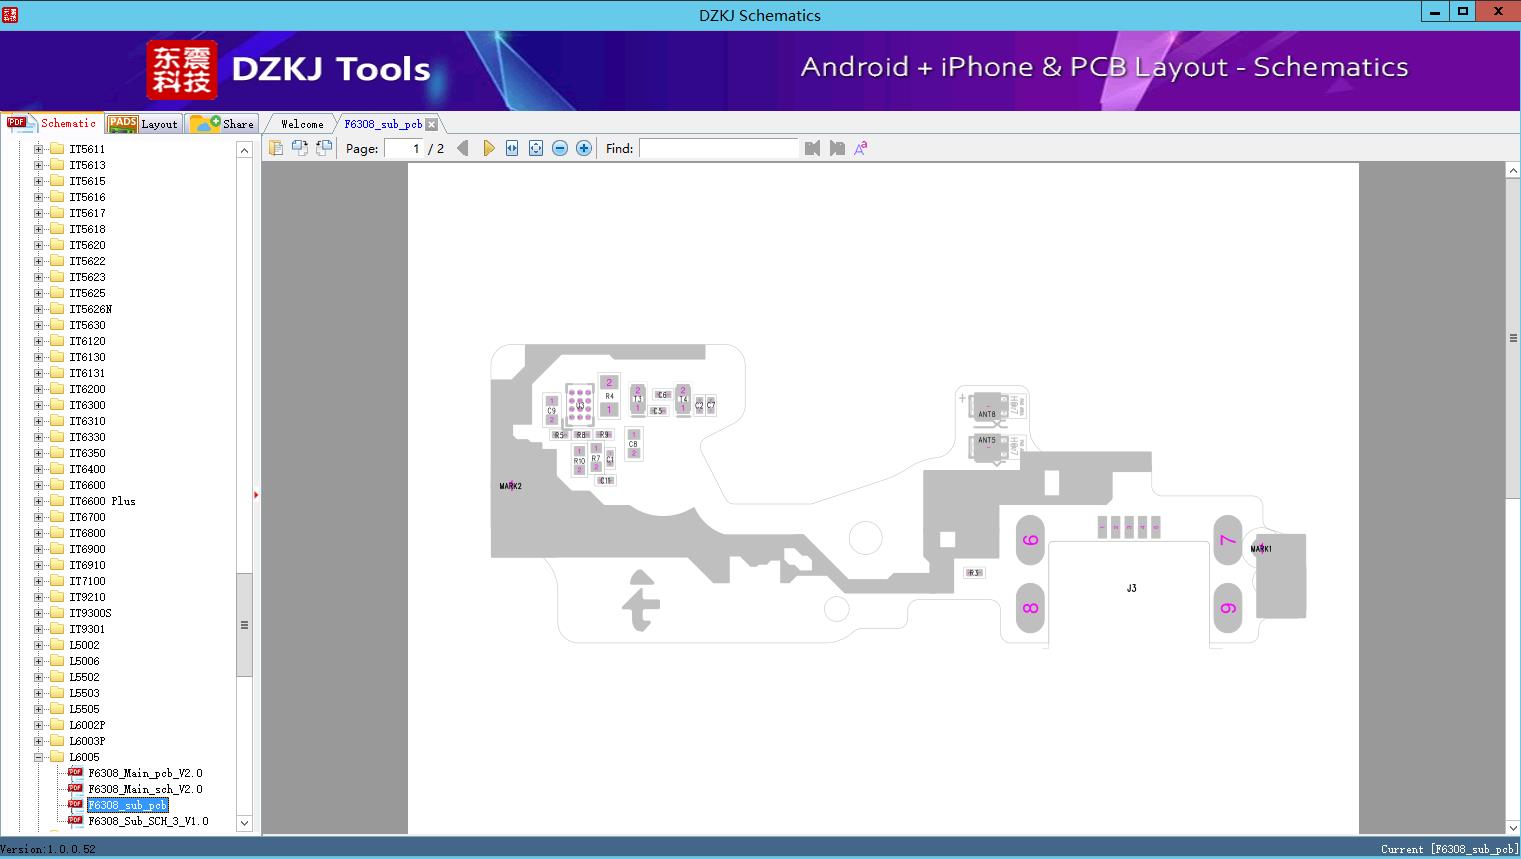The height and width of the screenshot is (859, 1521).
Task: Go to the previous page arrow
Action: 463,148
